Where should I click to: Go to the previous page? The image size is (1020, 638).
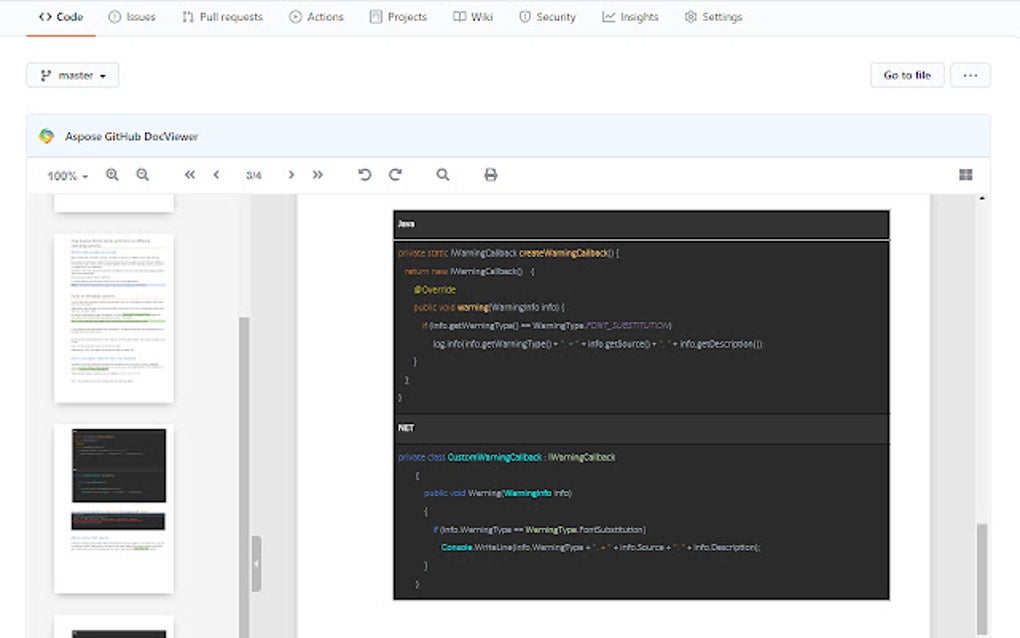point(217,174)
